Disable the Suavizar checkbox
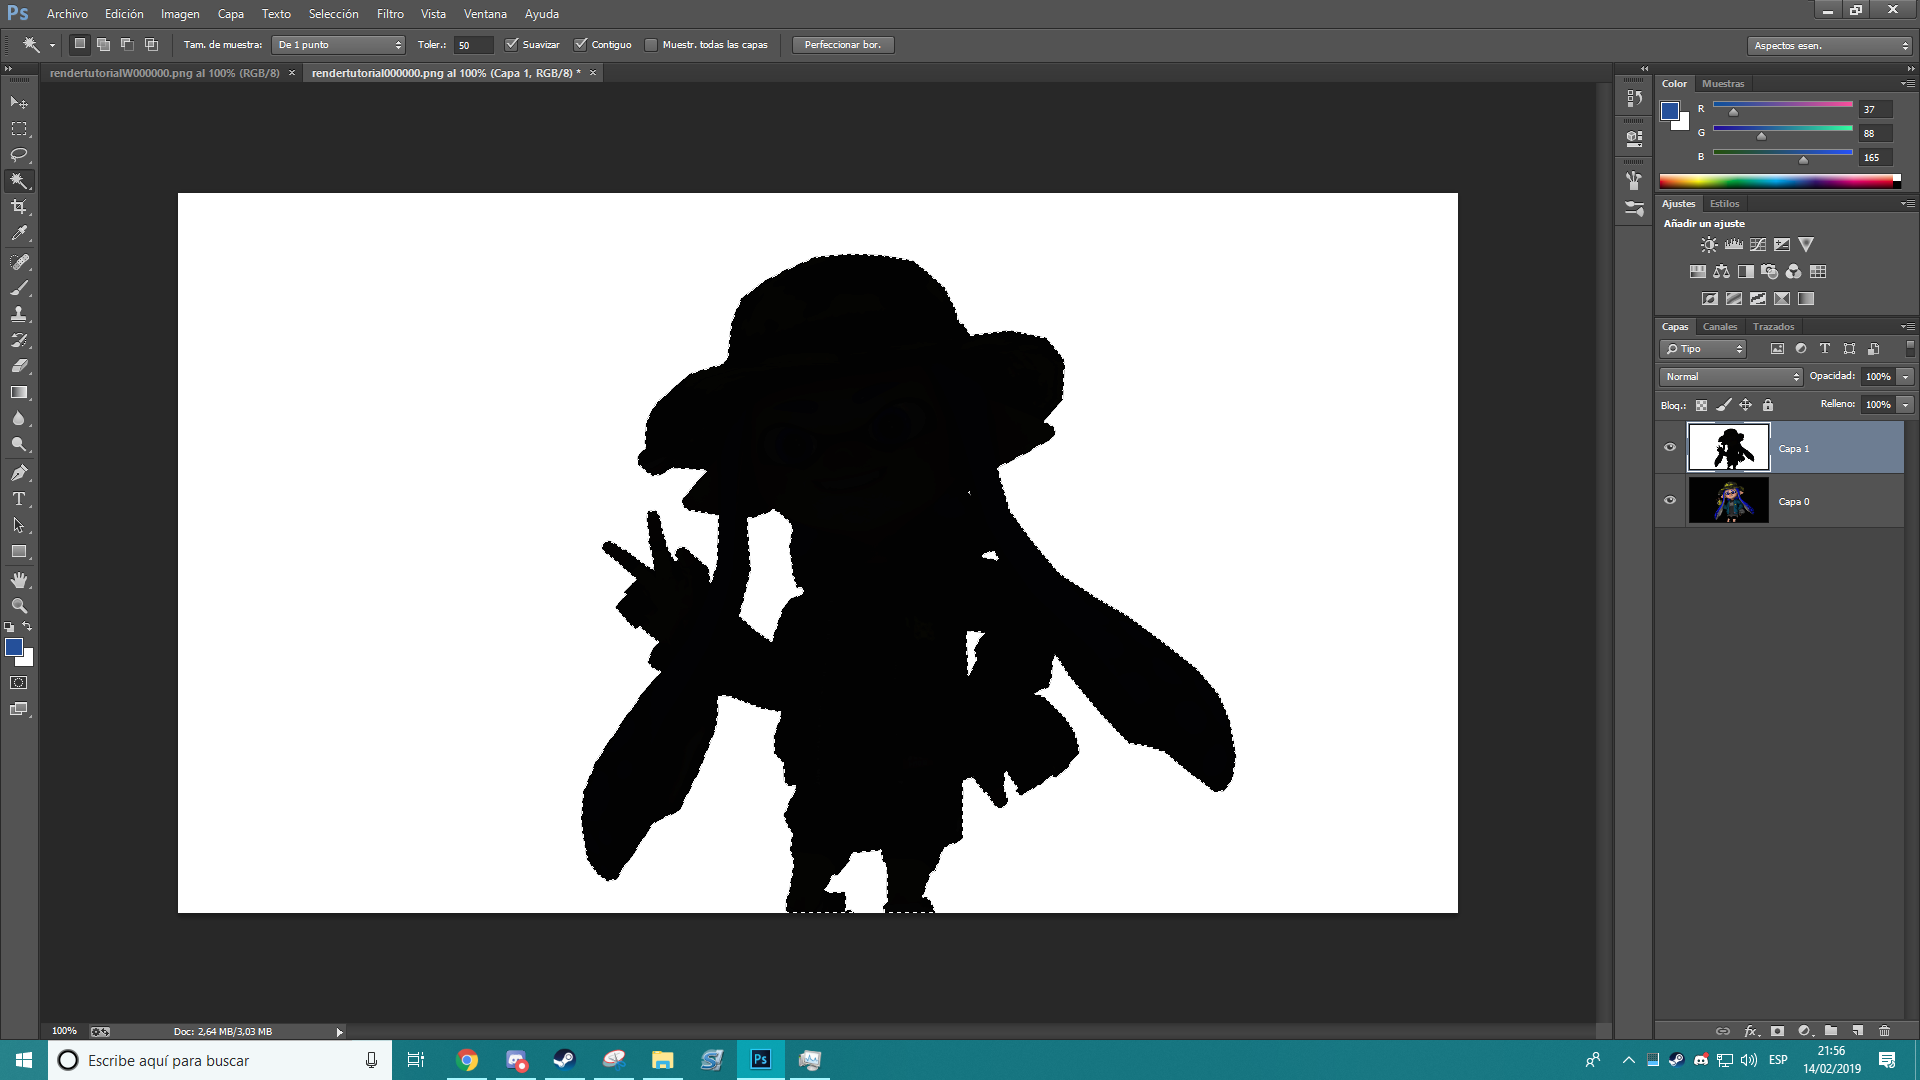1920x1080 pixels. click(x=512, y=45)
